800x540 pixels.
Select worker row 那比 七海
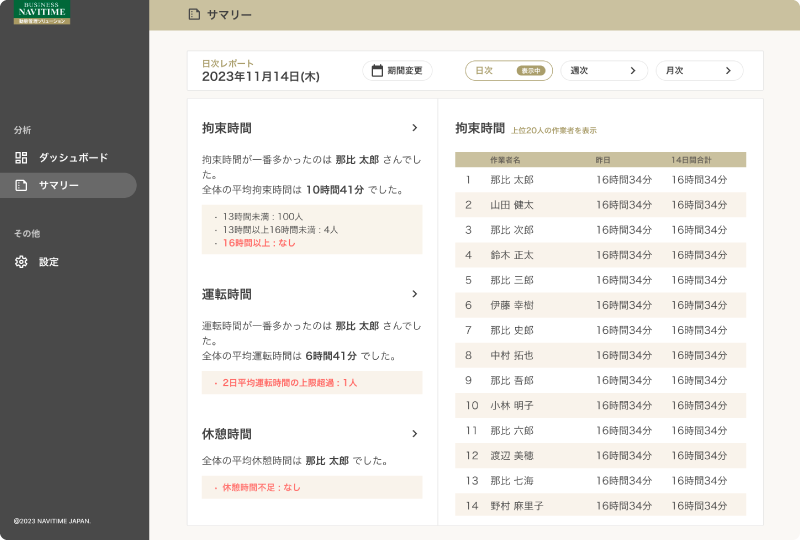(601, 480)
